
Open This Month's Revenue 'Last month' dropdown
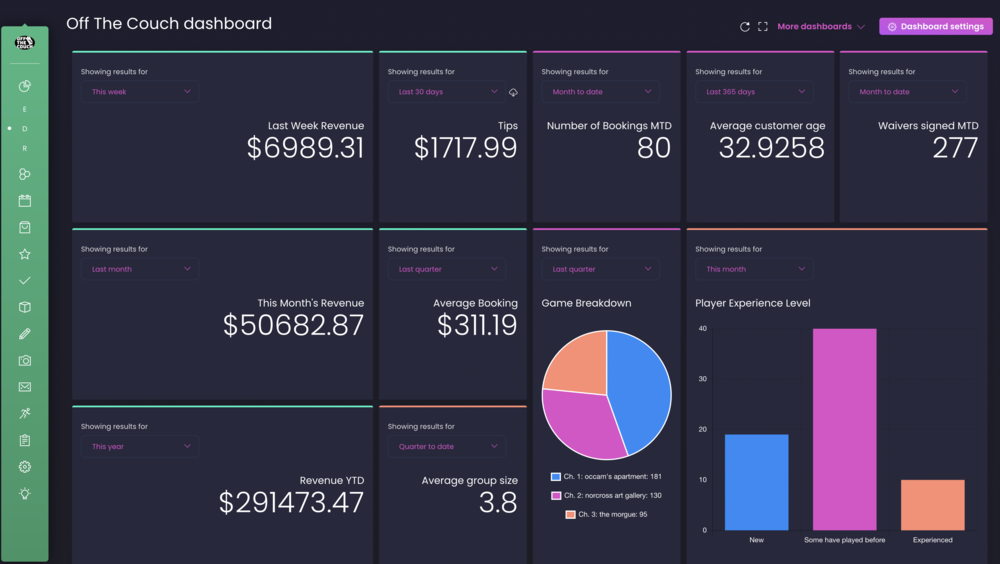click(140, 269)
